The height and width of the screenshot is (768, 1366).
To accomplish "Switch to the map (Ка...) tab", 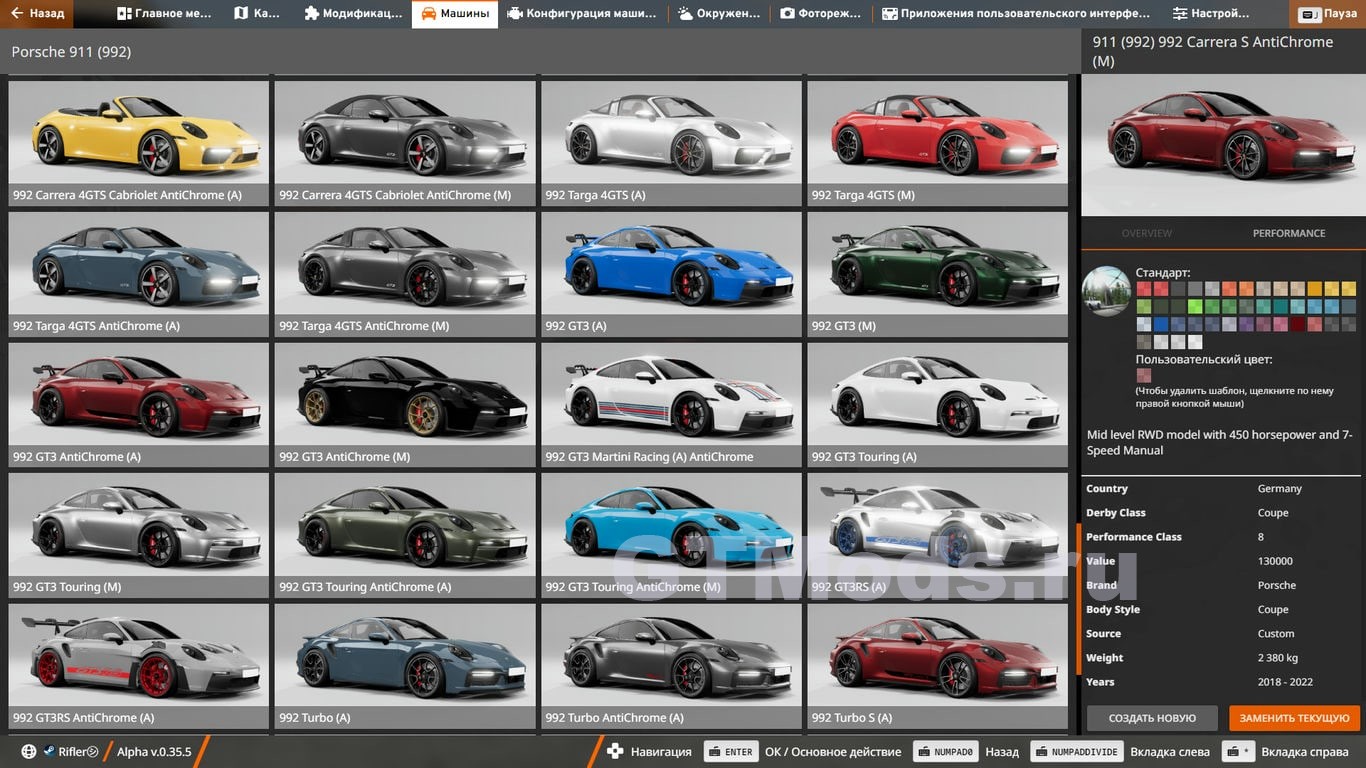I will (x=257, y=14).
